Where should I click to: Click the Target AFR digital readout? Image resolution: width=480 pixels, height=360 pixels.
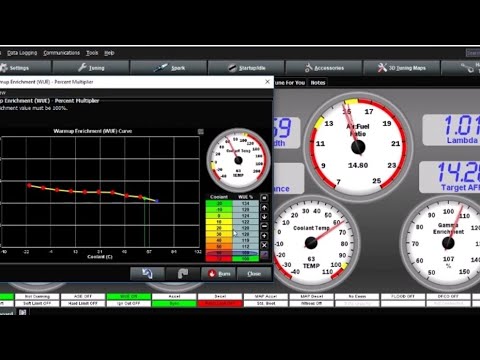pyautogui.click(x=449, y=177)
